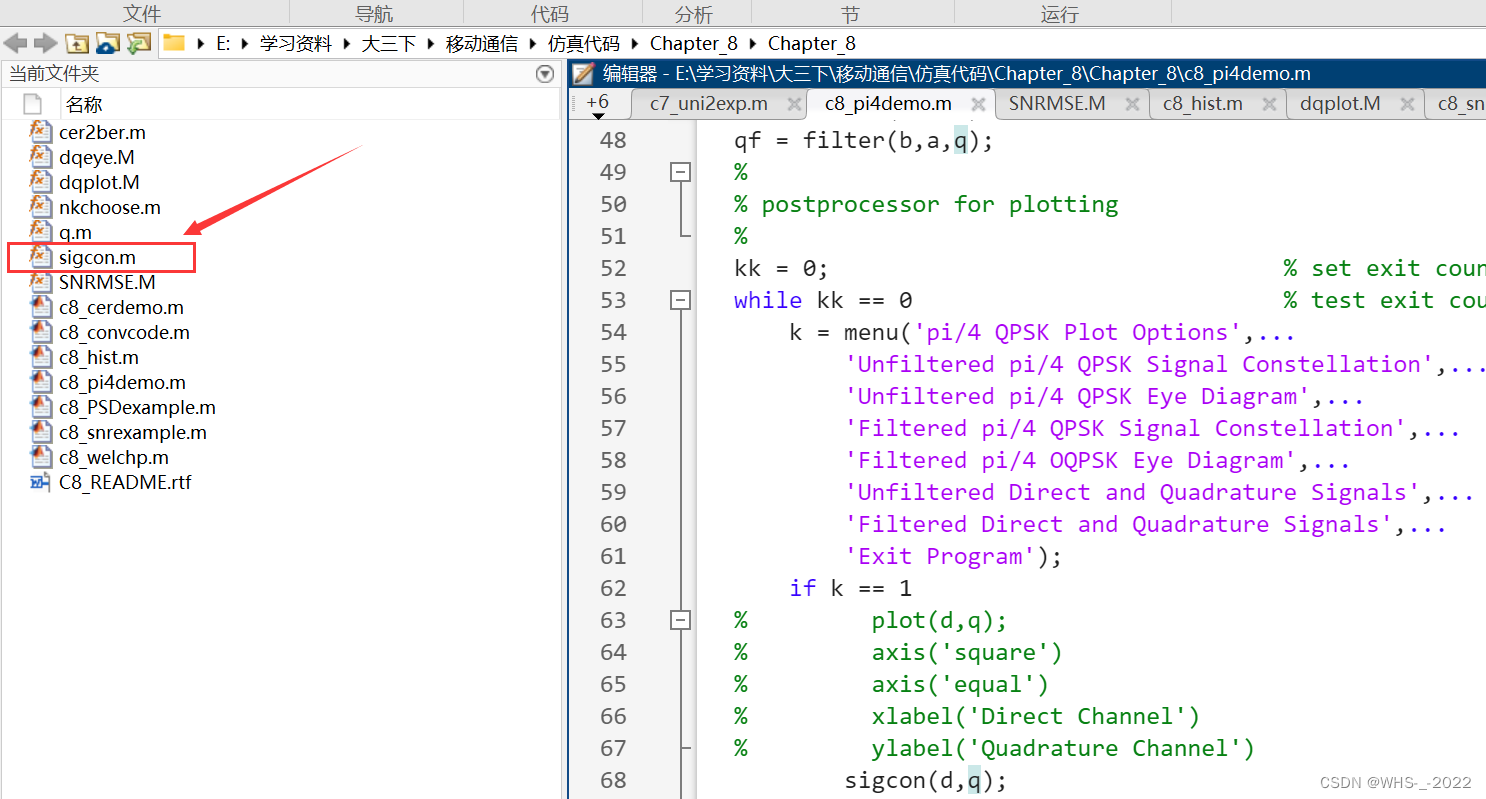Collapse the while loop at line 53
This screenshot has height=799, width=1486.
tap(680, 300)
